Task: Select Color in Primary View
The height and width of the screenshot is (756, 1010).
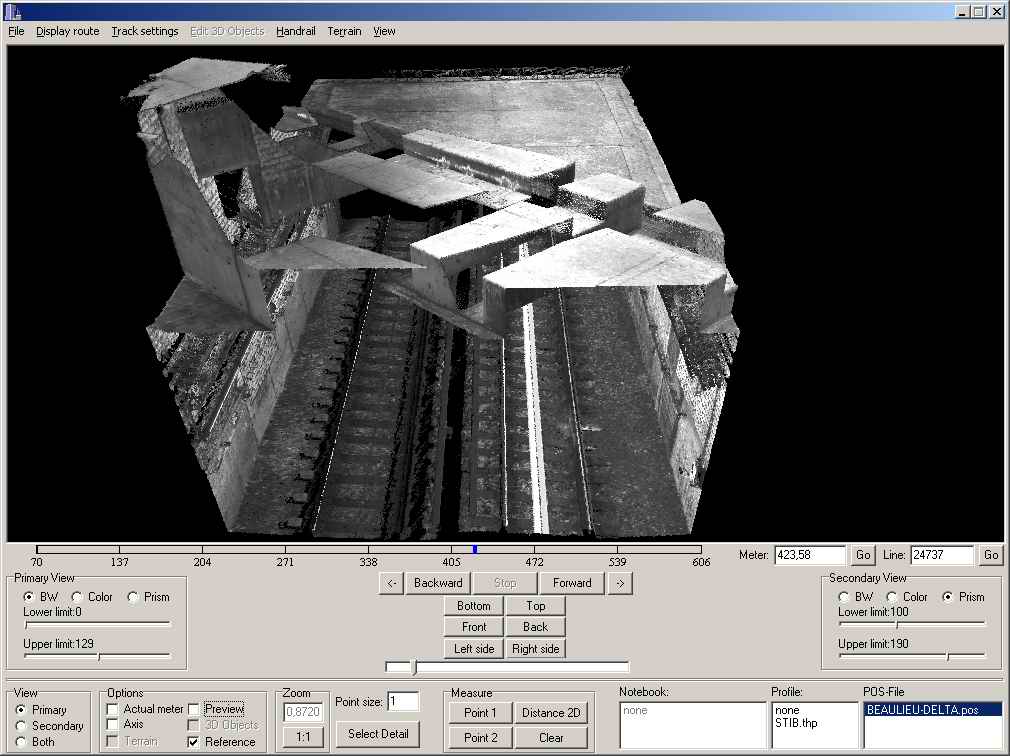Action: coord(78,597)
